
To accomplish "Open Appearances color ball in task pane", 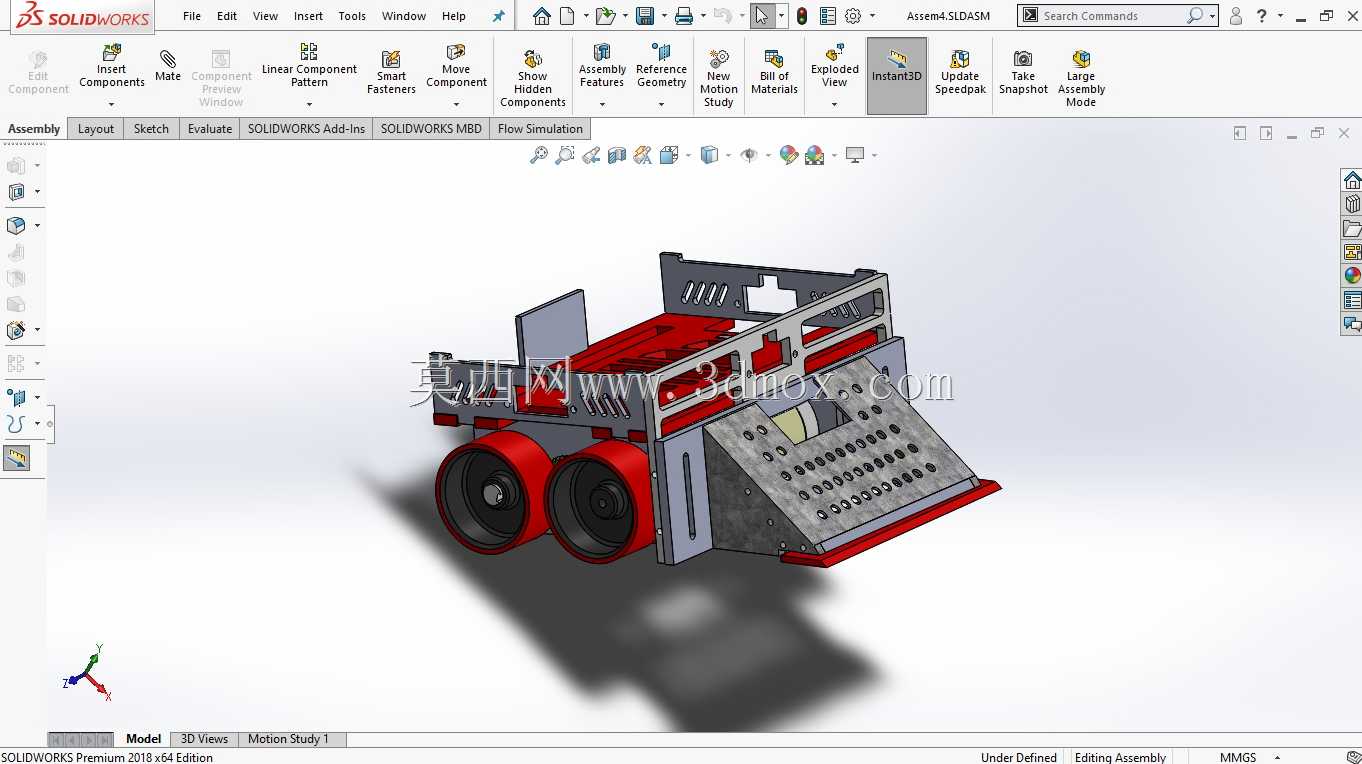I will (1352, 275).
